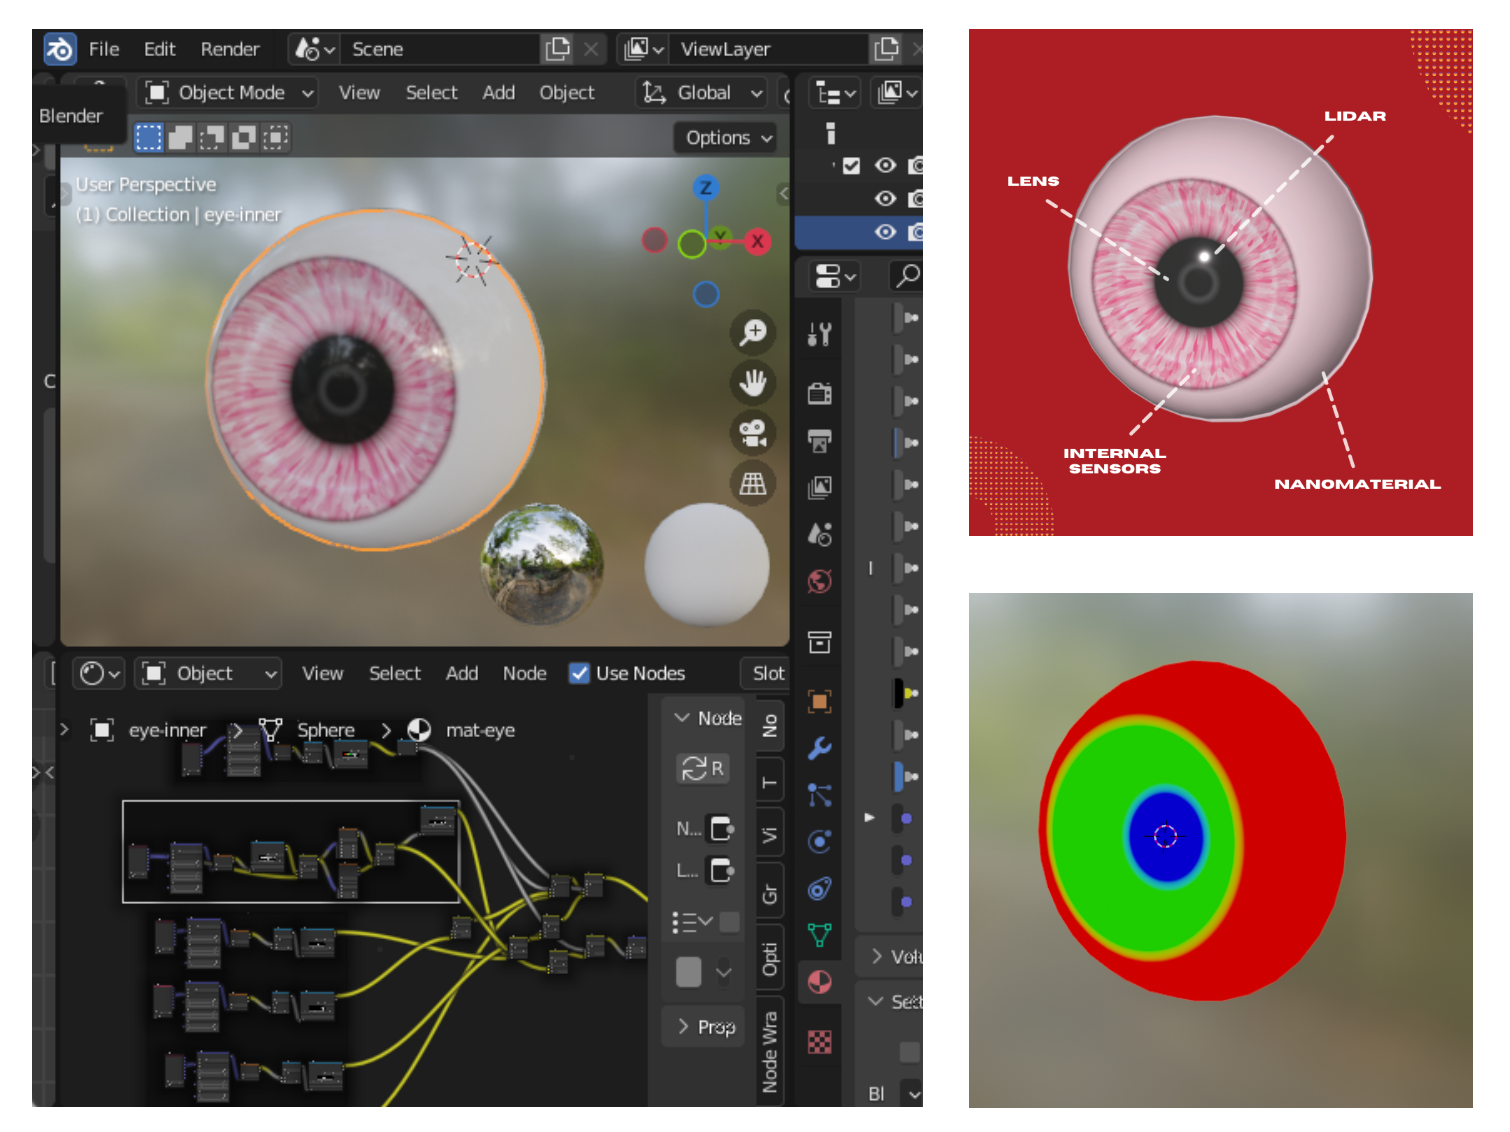Open the Global transform orientation dropdown
Image resolution: width=1510 pixels, height=1132 pixels.
point(701,93)
